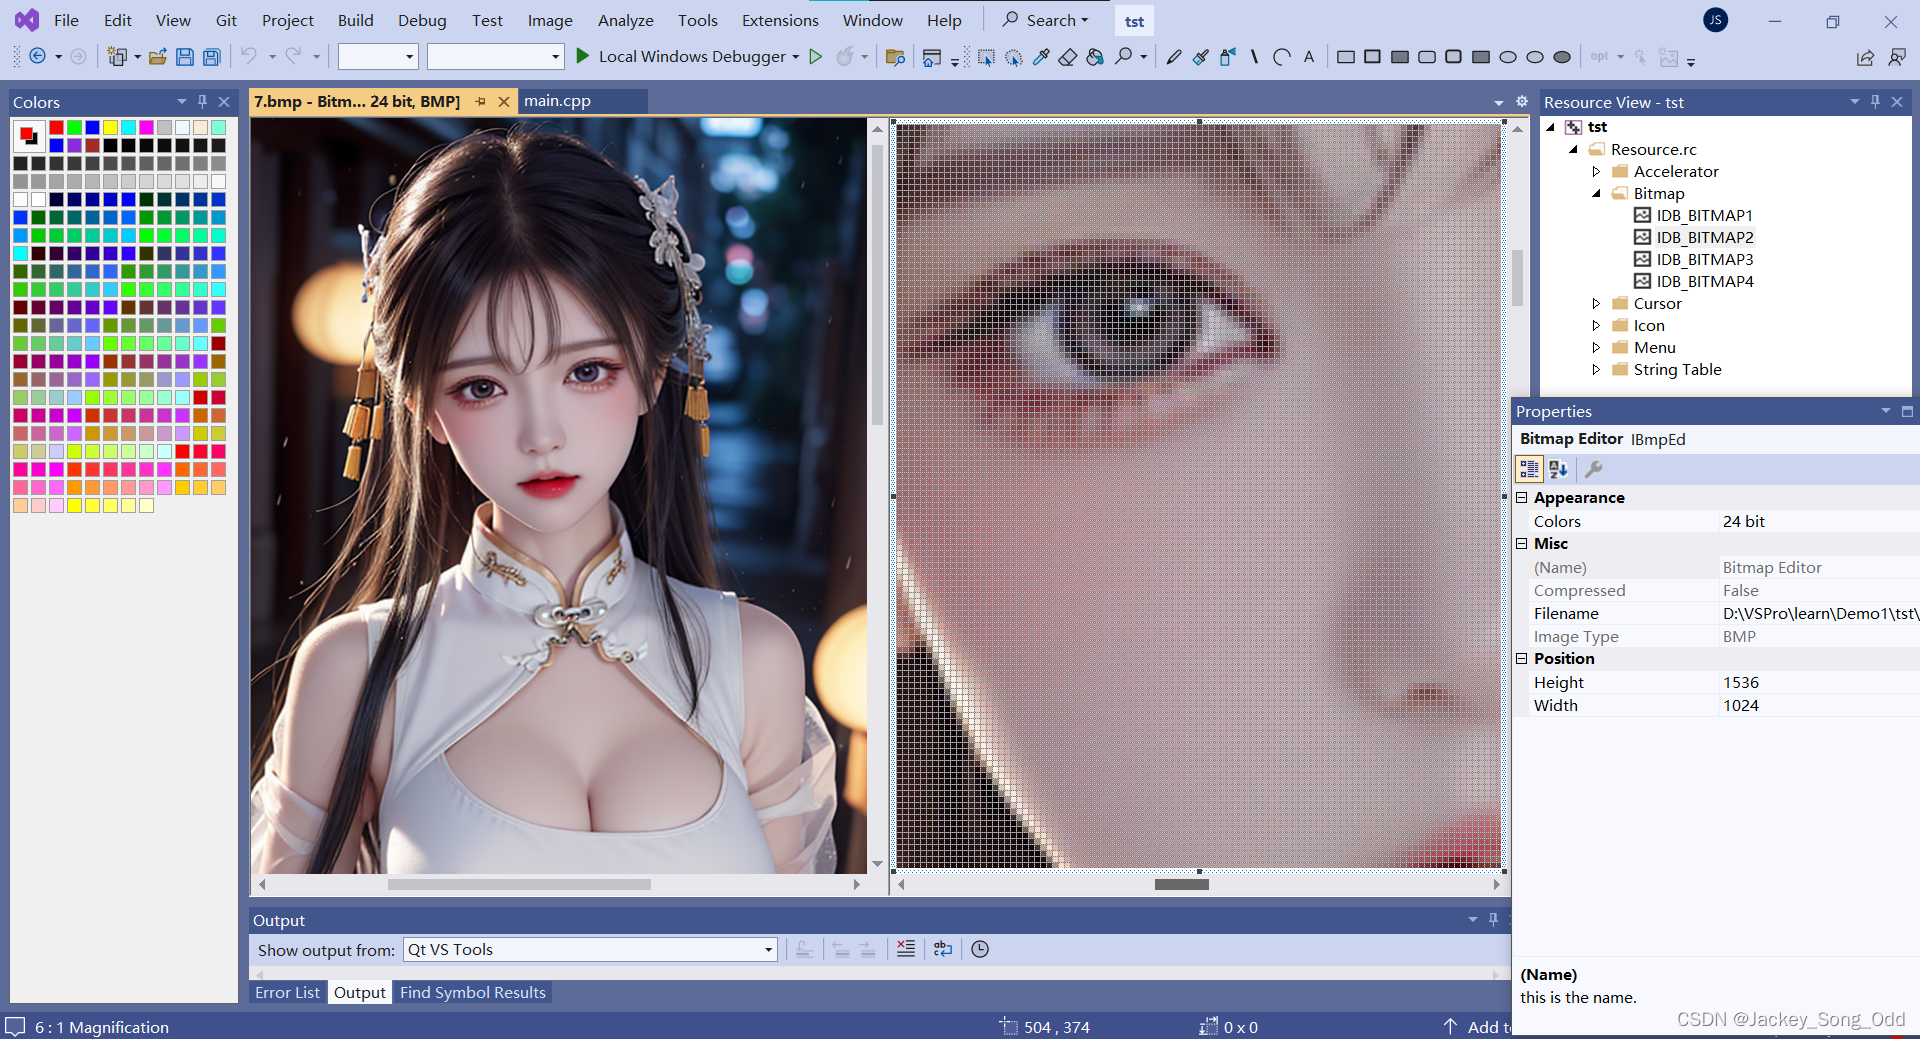Pin the Resource View panel
This screenshot has height=1039, width=1920.
coord(1875,102)
